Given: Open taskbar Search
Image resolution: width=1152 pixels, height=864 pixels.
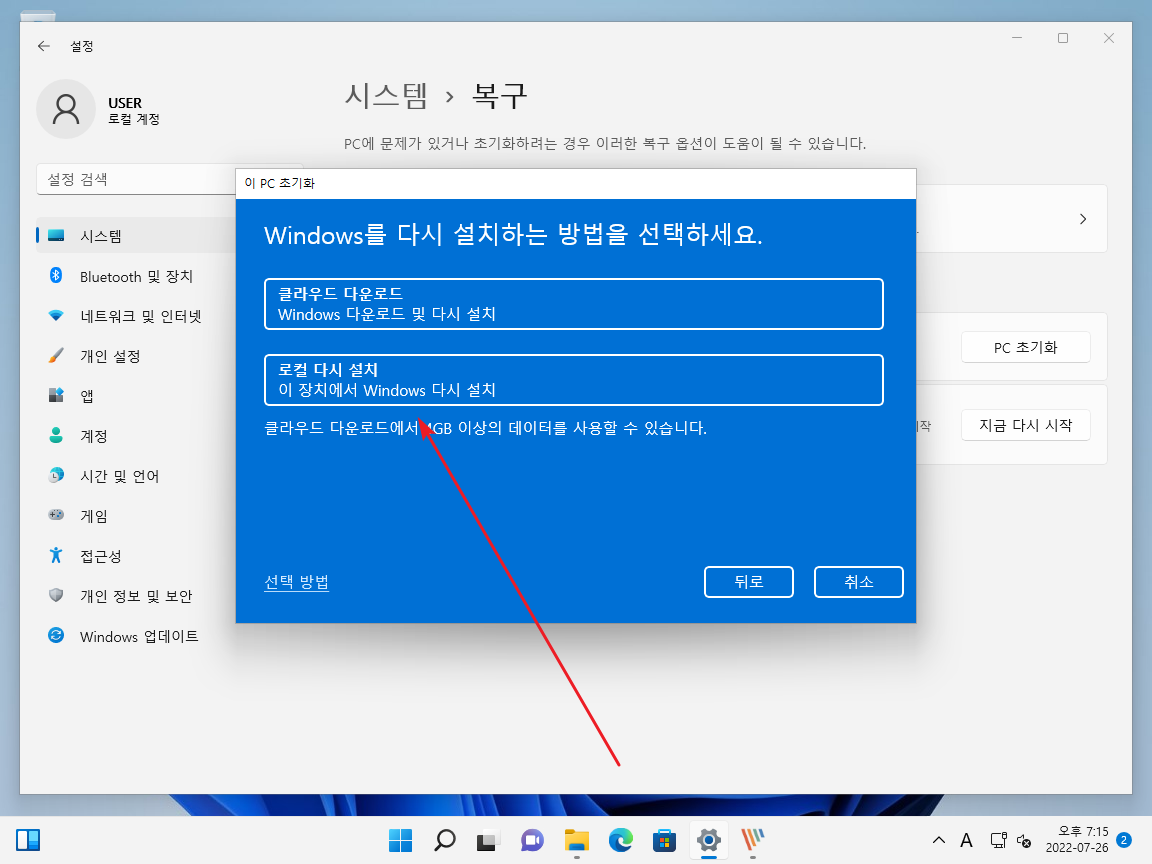Looking at the screenshot, I should 444,840.
